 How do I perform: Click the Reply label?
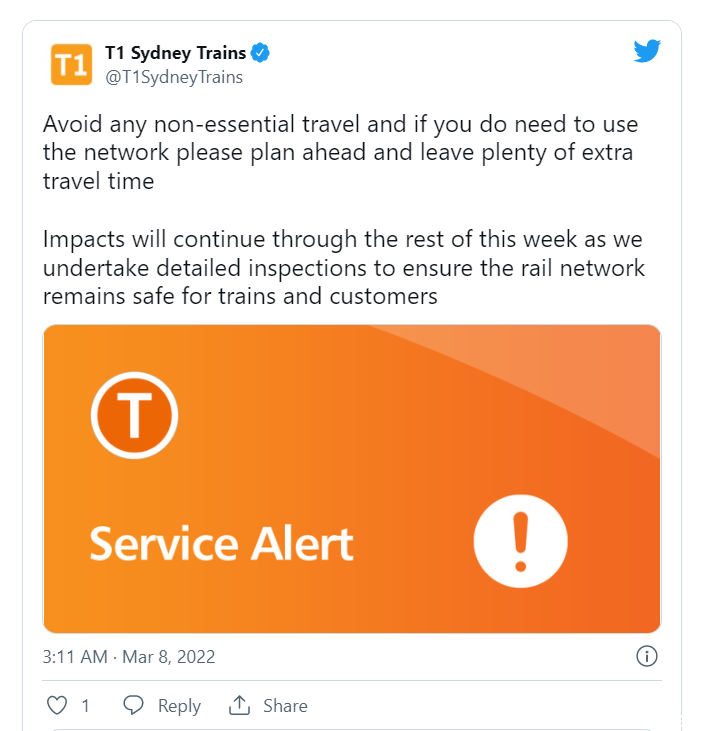(179, 706)
